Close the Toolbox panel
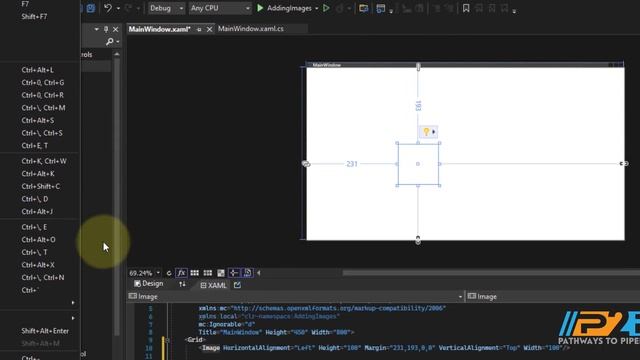The width and height of the screenshot is (640, 360). pos(116,29)
